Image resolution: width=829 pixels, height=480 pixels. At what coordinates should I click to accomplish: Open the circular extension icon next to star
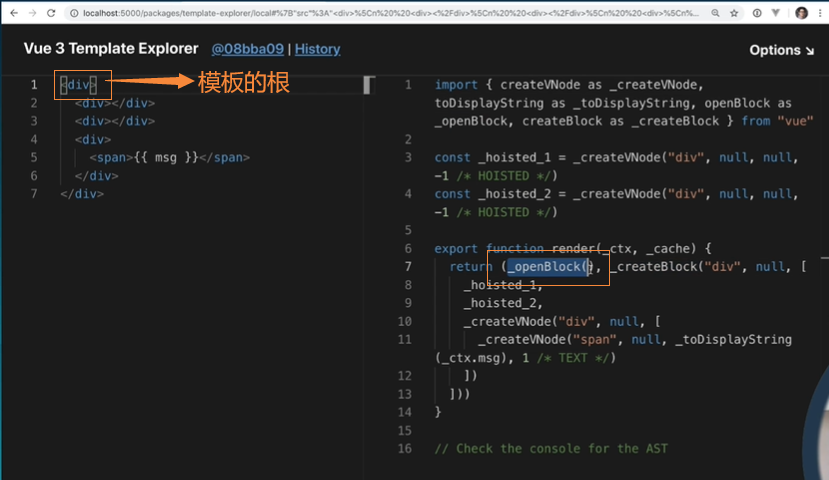point(757,13)
